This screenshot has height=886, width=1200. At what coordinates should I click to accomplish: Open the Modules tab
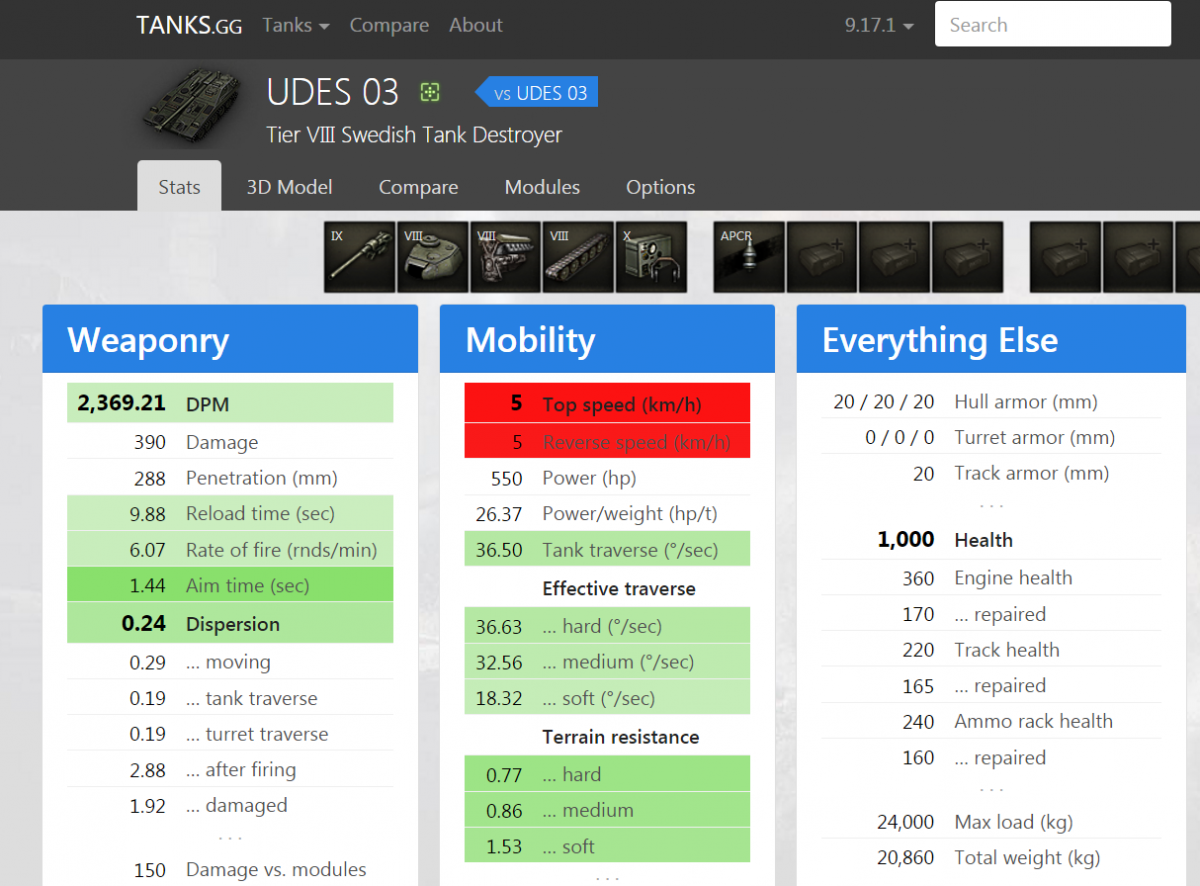point(542,187)
